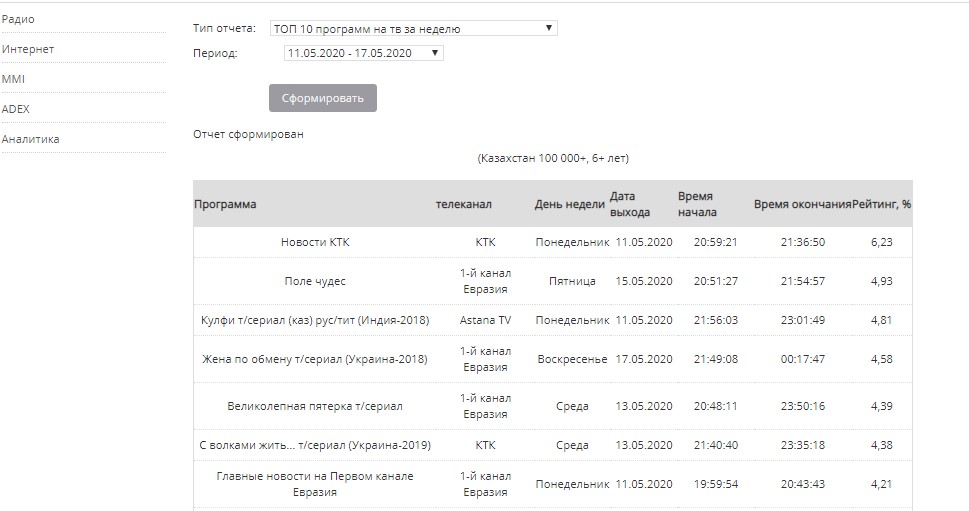Click the Время окончания column header
The height and width of the screenshot is (511, 969).
(802, 204)
